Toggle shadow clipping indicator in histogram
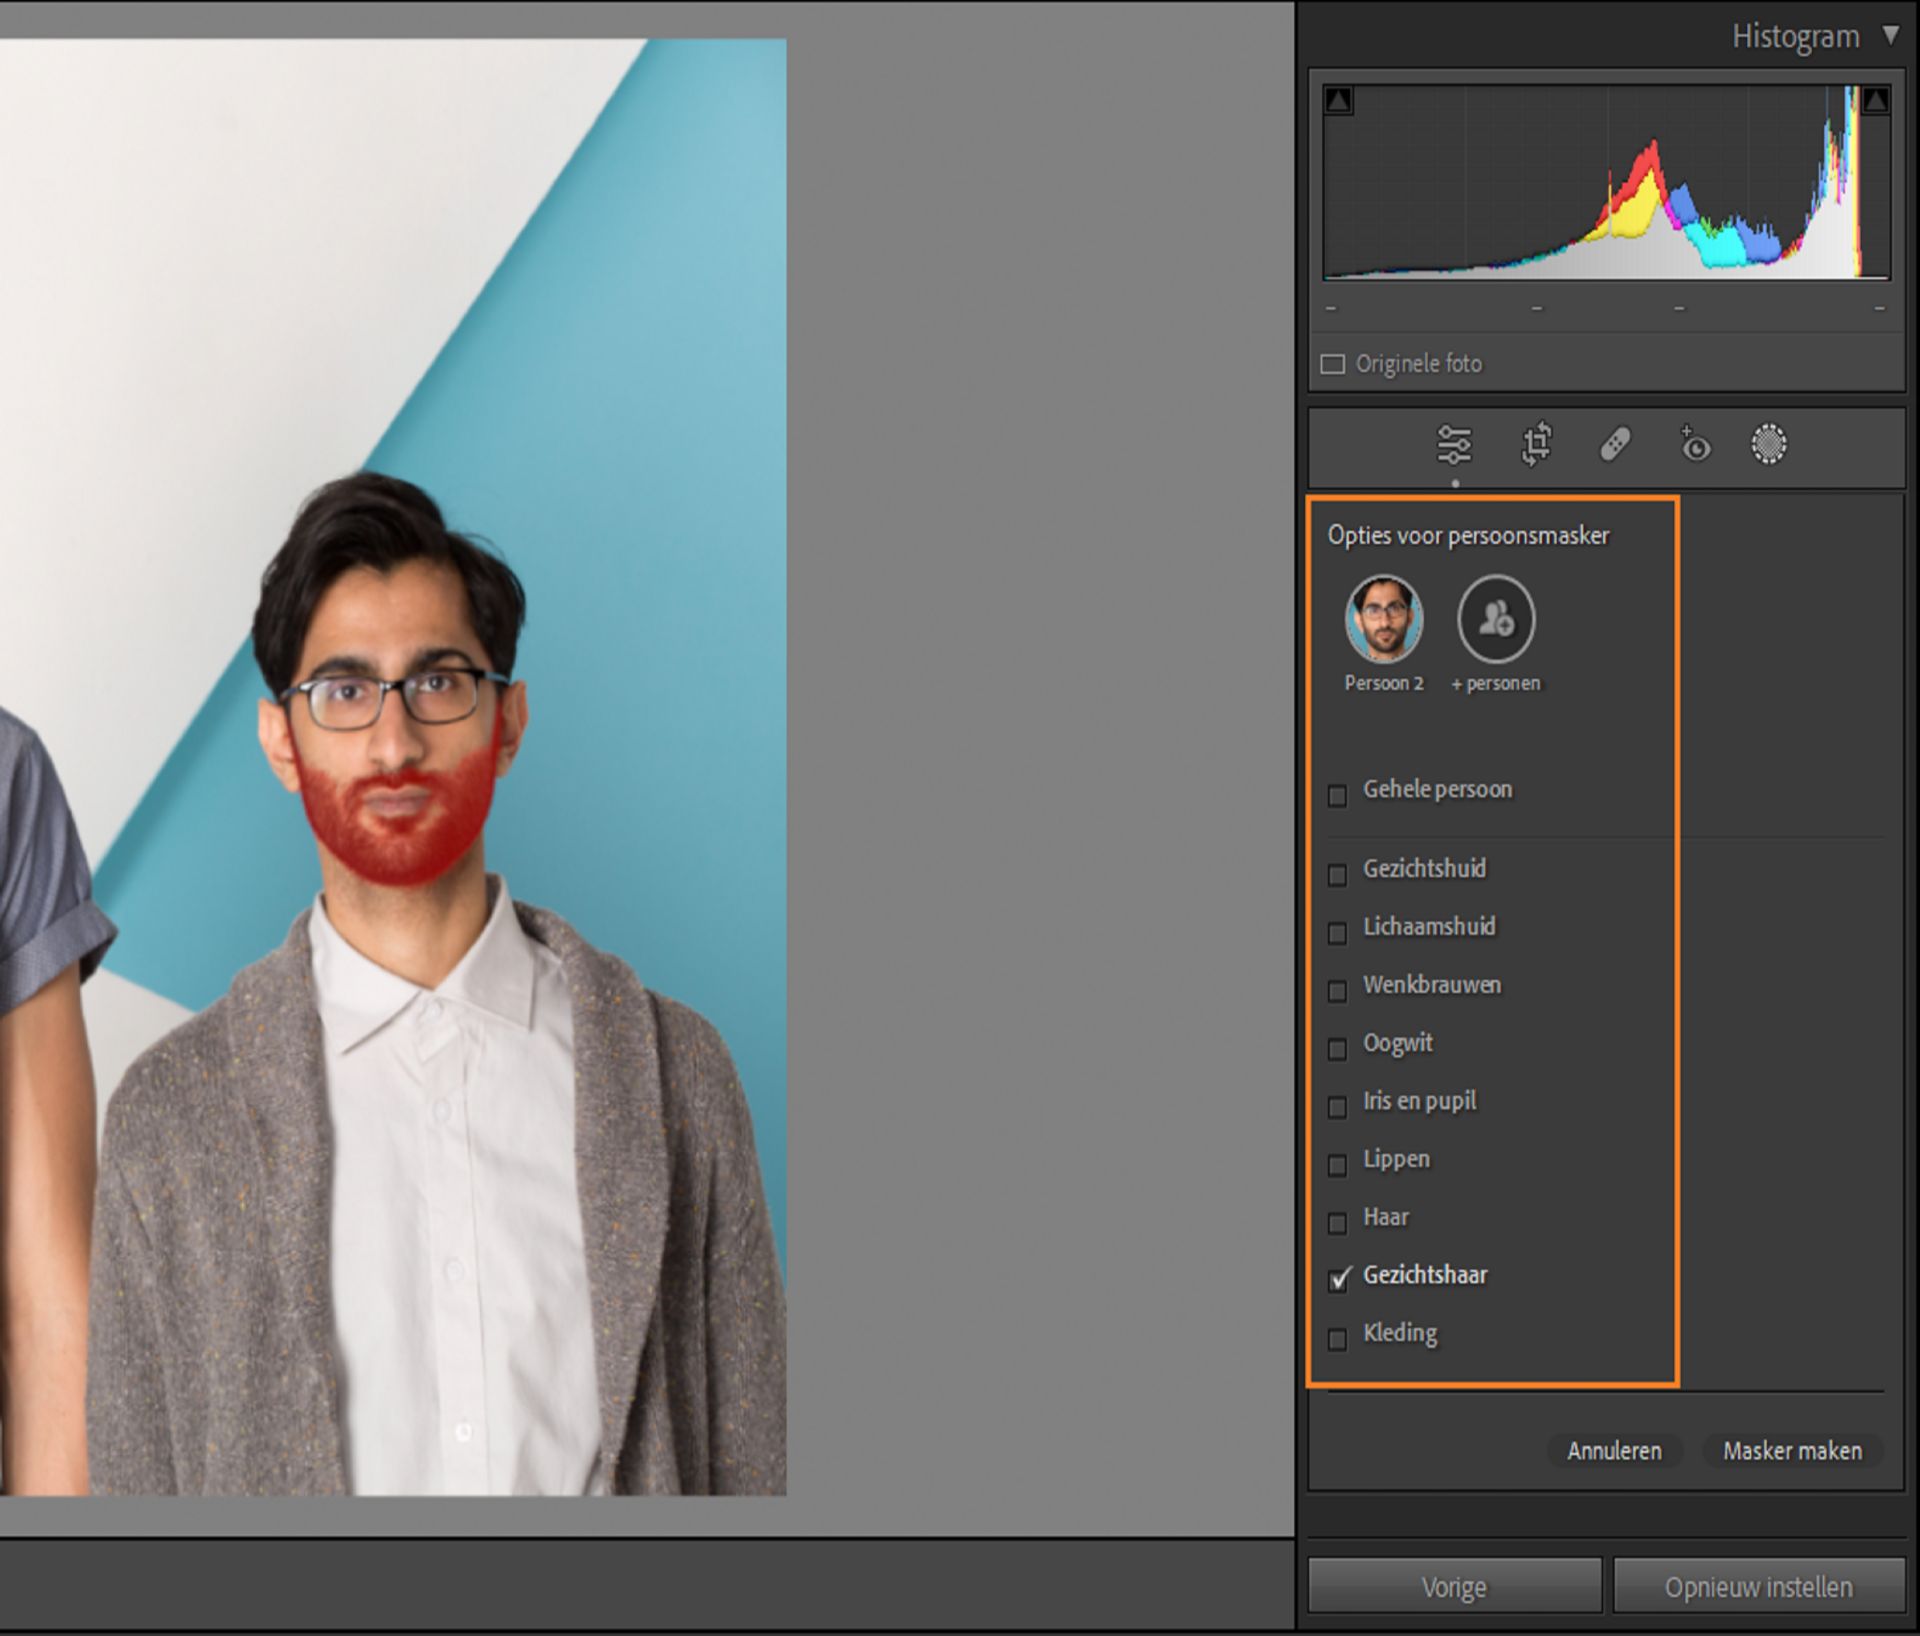The image size is (1920, 1636). [x=1339, y=100]
